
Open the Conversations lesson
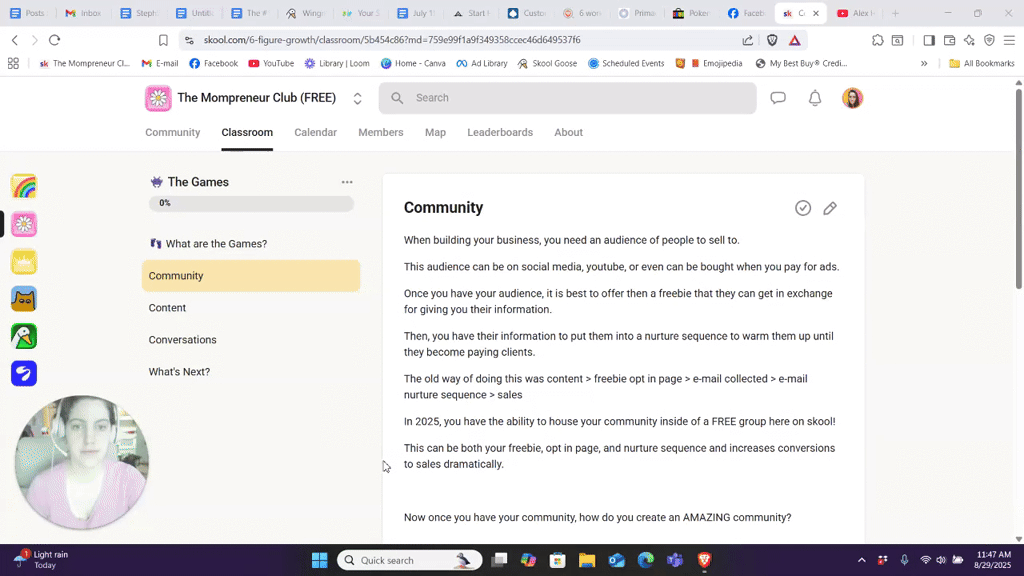coord(251,340)
